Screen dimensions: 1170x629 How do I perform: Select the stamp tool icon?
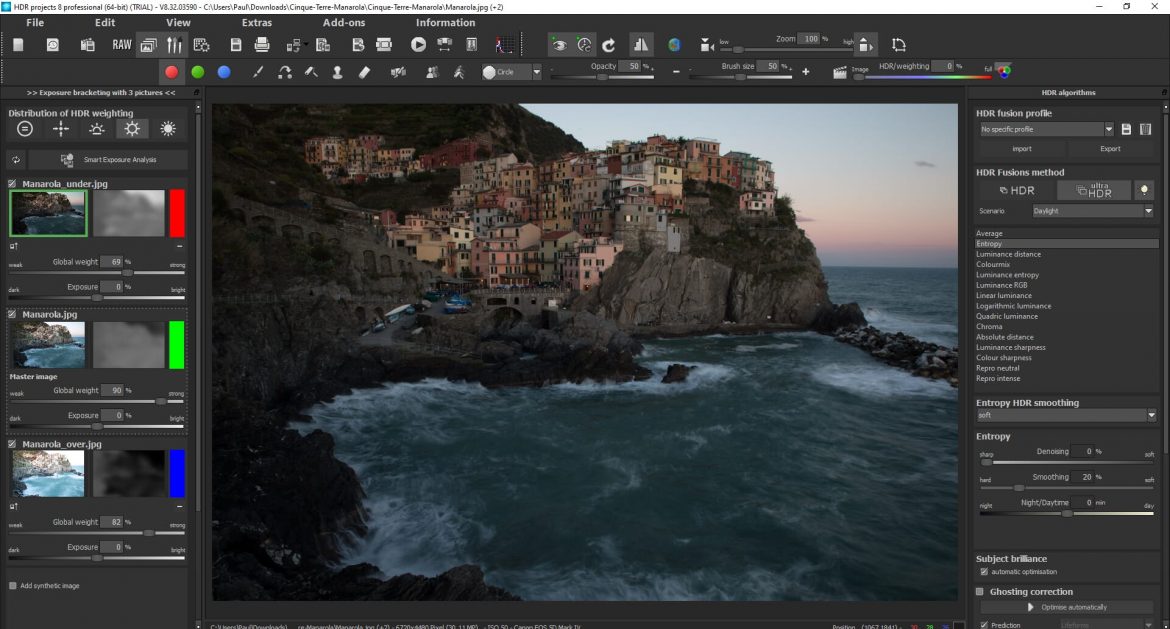click(x=337, y=72)
